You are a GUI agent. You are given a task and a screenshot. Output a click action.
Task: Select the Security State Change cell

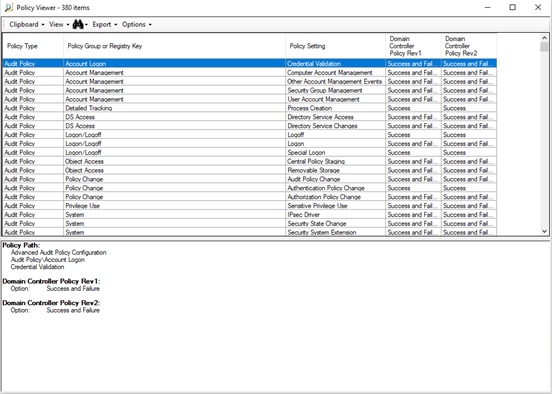(x=335, y=224)
